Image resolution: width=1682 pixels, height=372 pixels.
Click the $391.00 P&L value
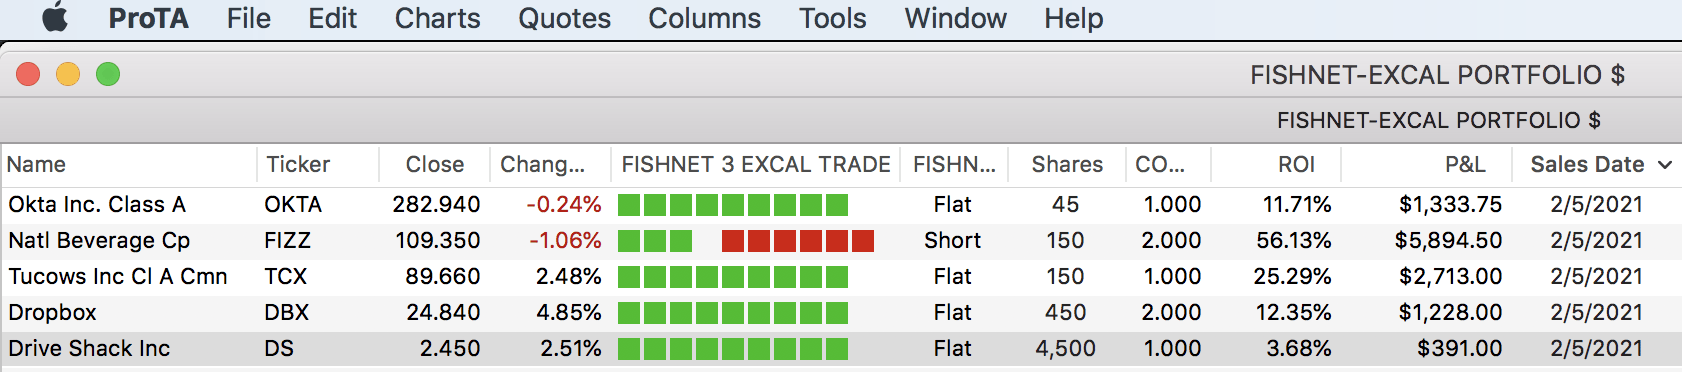(1460, 348)
